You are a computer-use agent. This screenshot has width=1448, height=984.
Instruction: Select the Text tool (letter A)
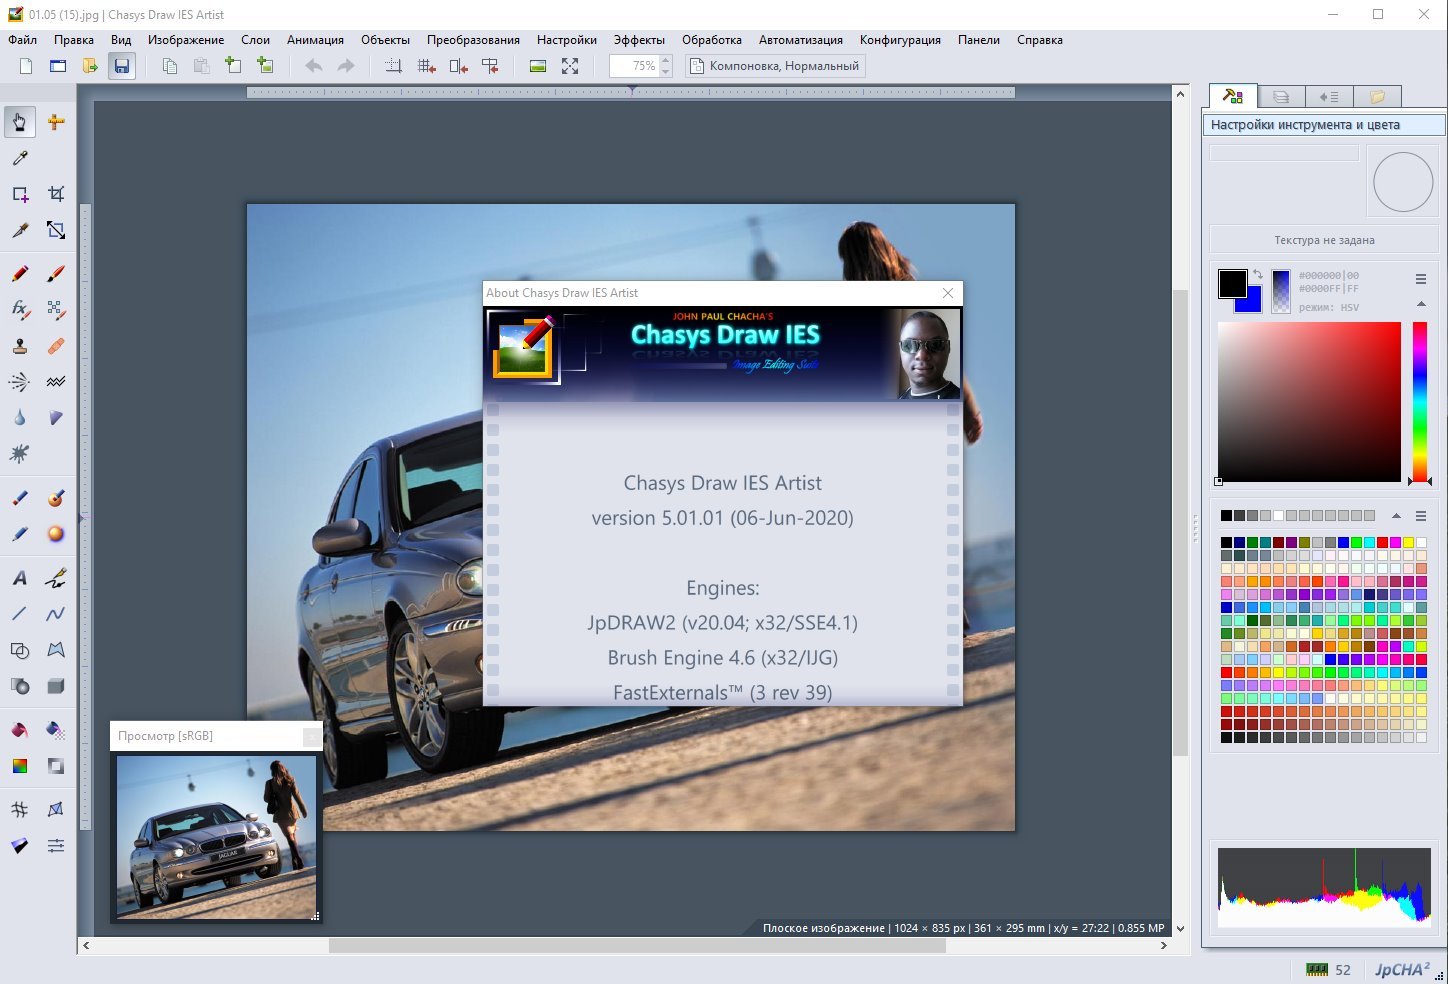coord(20,578)
